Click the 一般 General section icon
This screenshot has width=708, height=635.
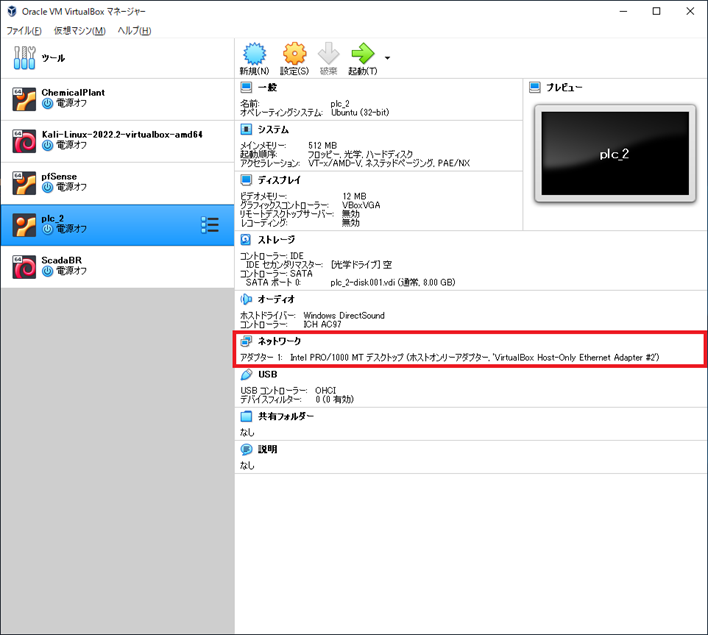246,87
